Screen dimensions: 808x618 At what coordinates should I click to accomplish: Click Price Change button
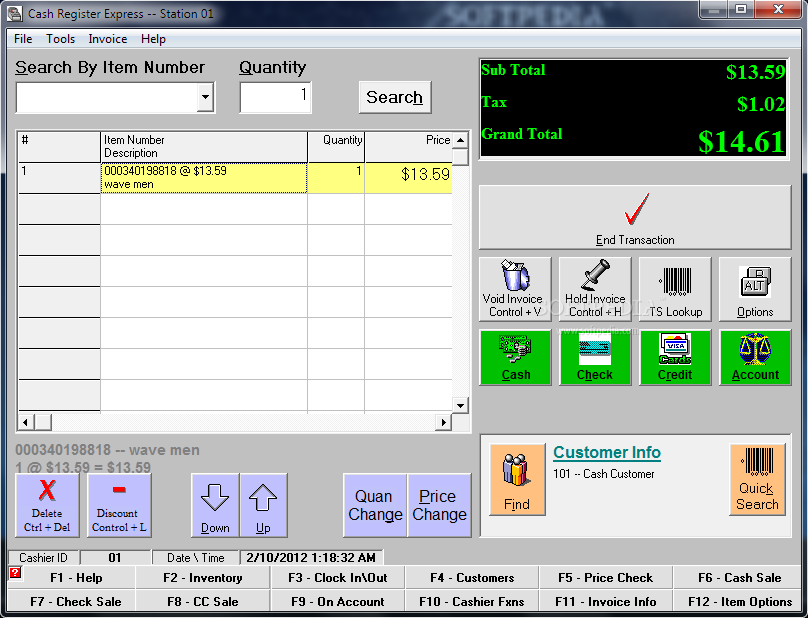click(439, 505)
